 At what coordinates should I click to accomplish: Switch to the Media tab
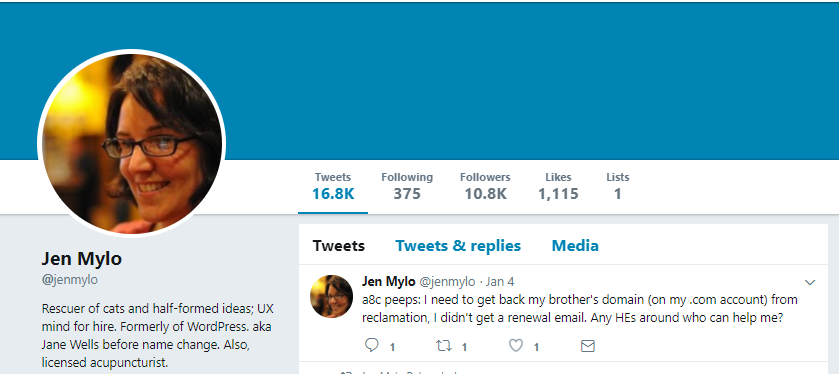point(575,246)
